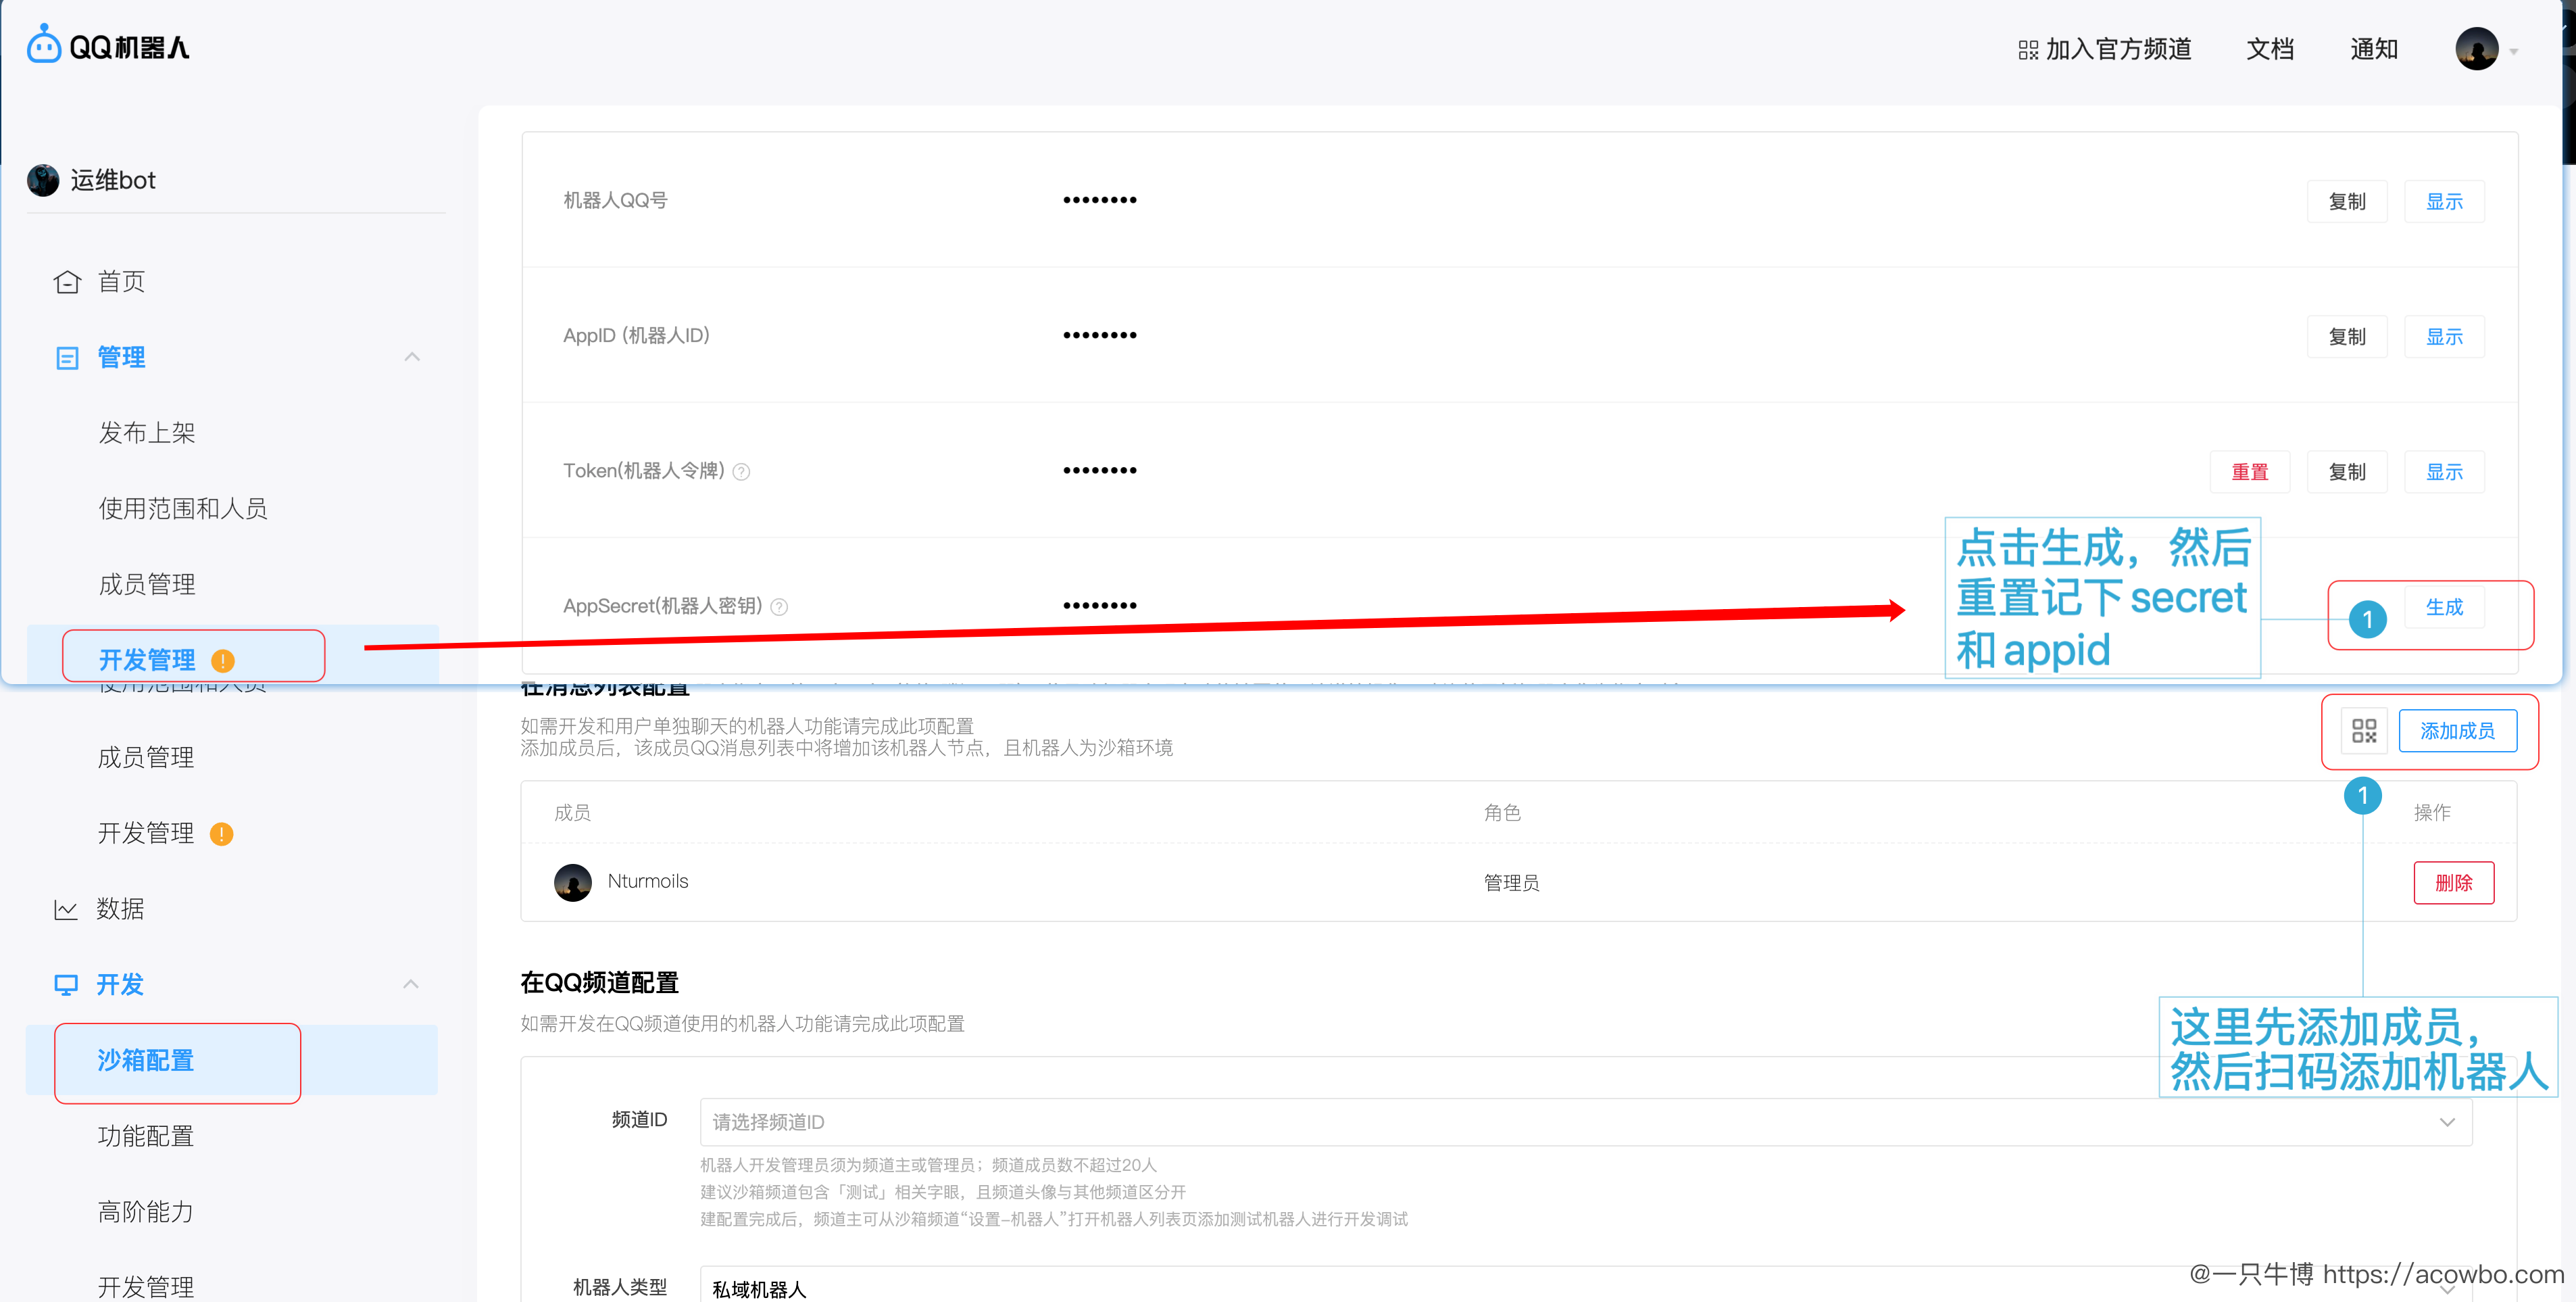
Task: Delete member Nturmoils with 删除
Action: pos(2454,882)
